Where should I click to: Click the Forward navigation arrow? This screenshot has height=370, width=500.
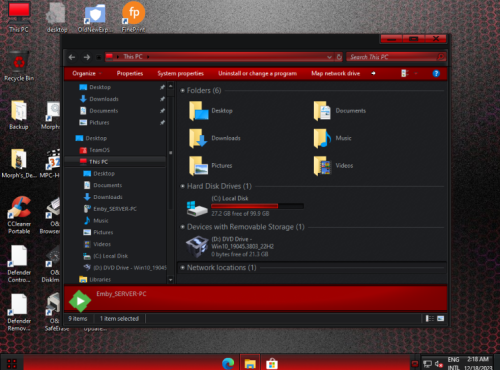click(x=87, y=57)
